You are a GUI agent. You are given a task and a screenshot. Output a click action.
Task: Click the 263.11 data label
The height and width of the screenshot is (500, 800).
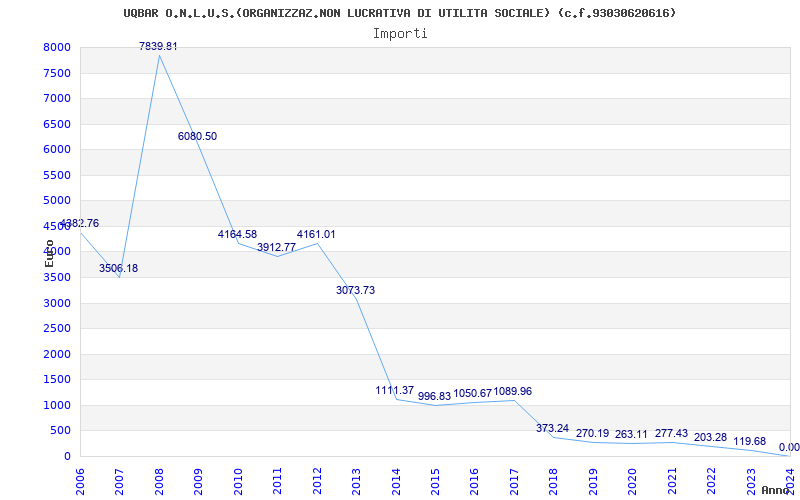pyautogui.click(x=631, y=434)
